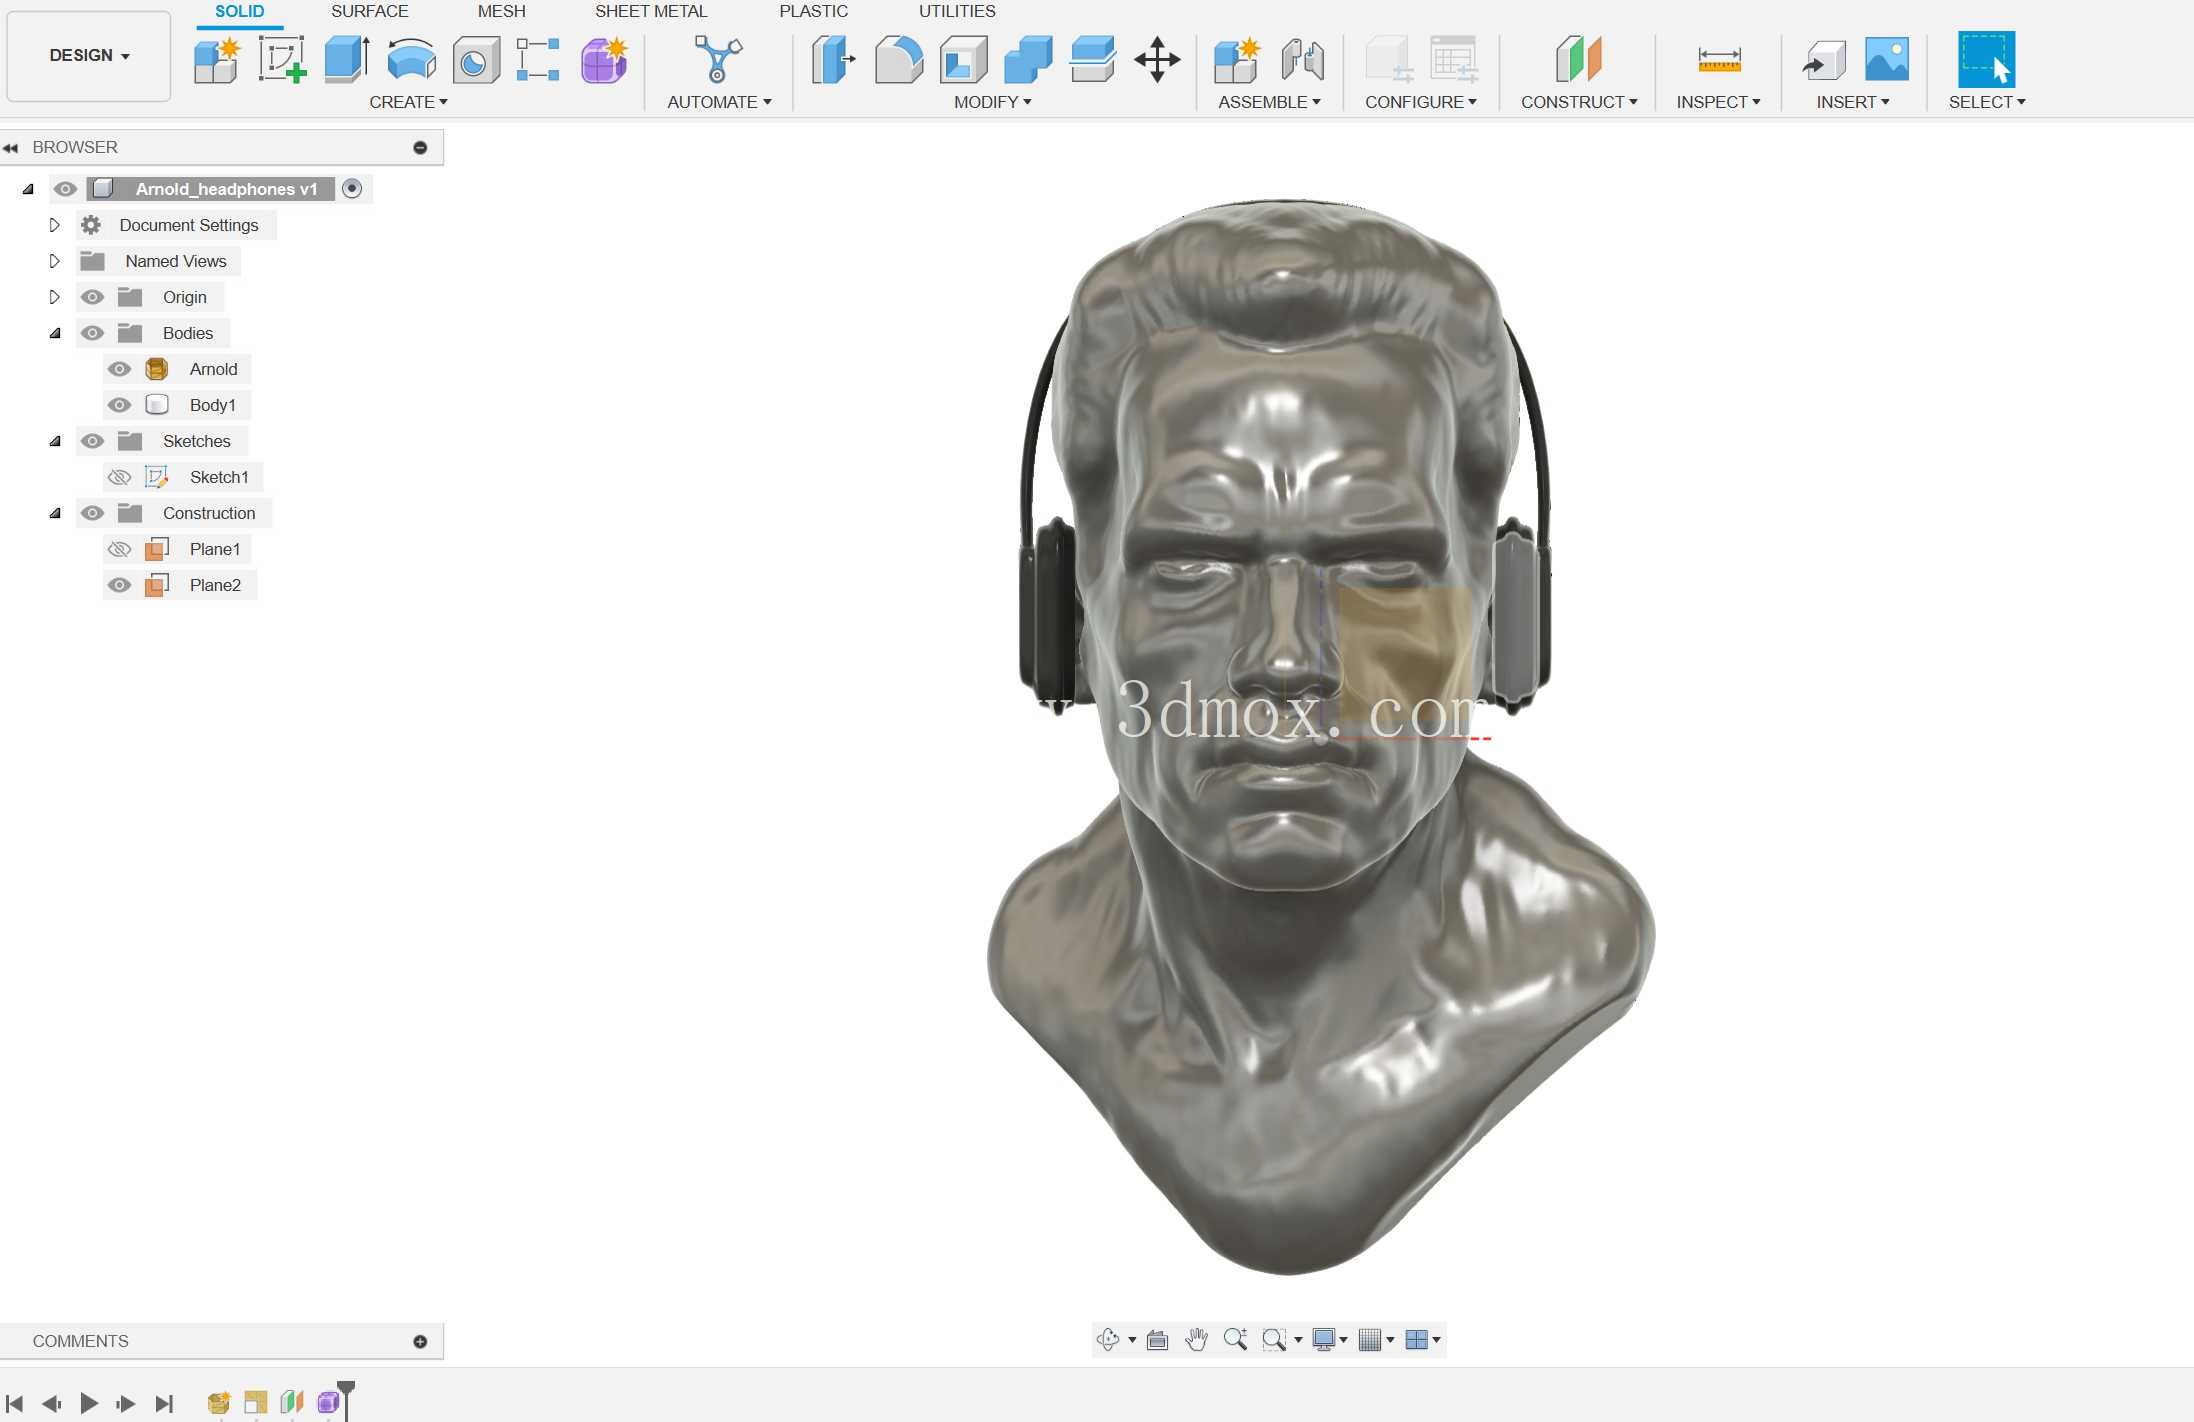Hide the Body1 body
Image resolution: width=2194 pixels, height=1422 pixels.
coord(120,405)
